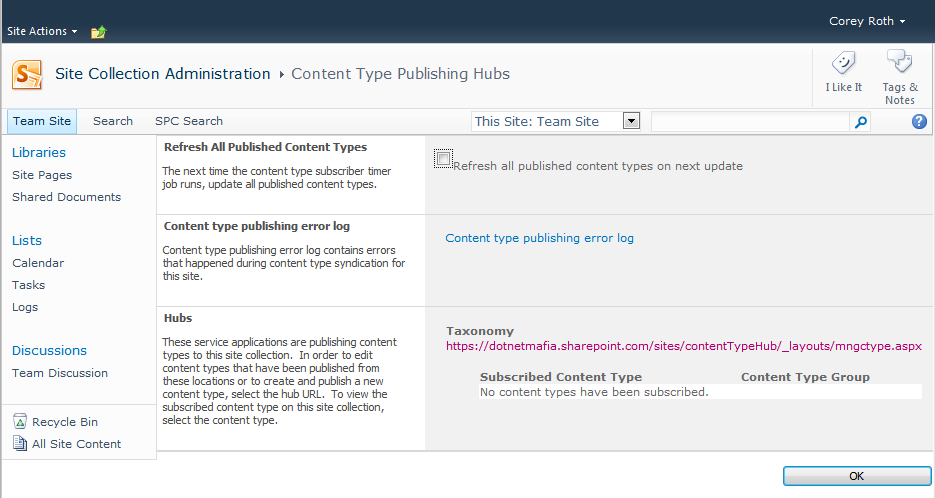Screen dimensions: 935x498
Task: Click the Recycle Bin icon
Action: 20,421
